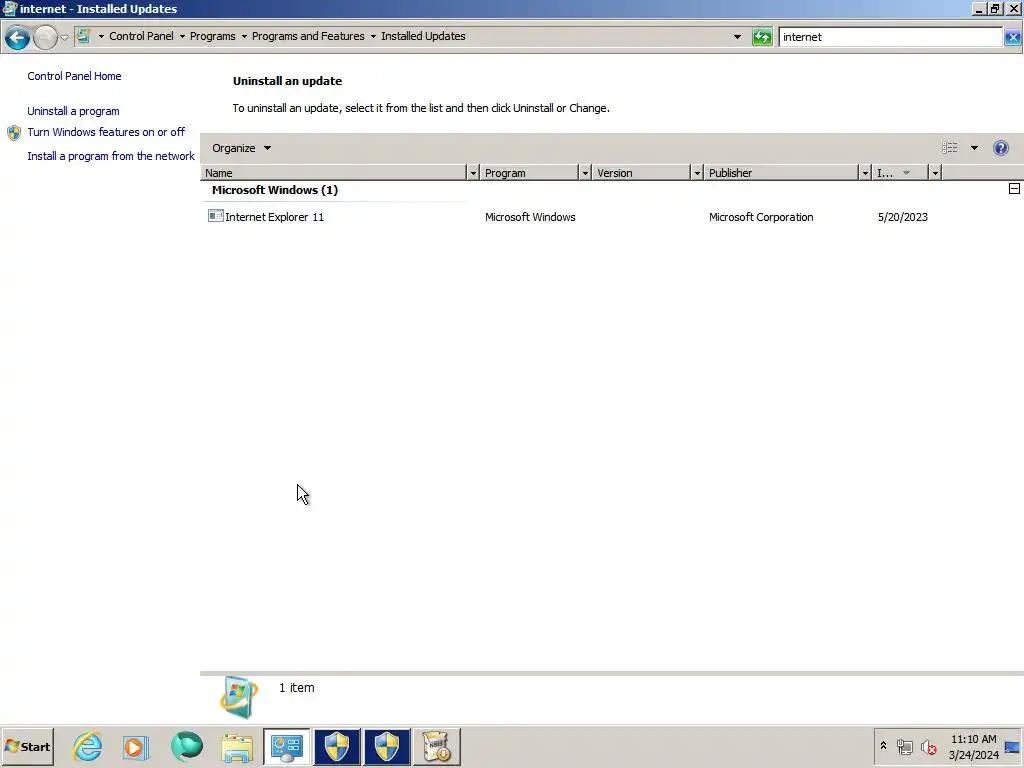Screen dimensions: 1024x768
Task: Restore down the Installed Updates window
Action: coord(995,8)
